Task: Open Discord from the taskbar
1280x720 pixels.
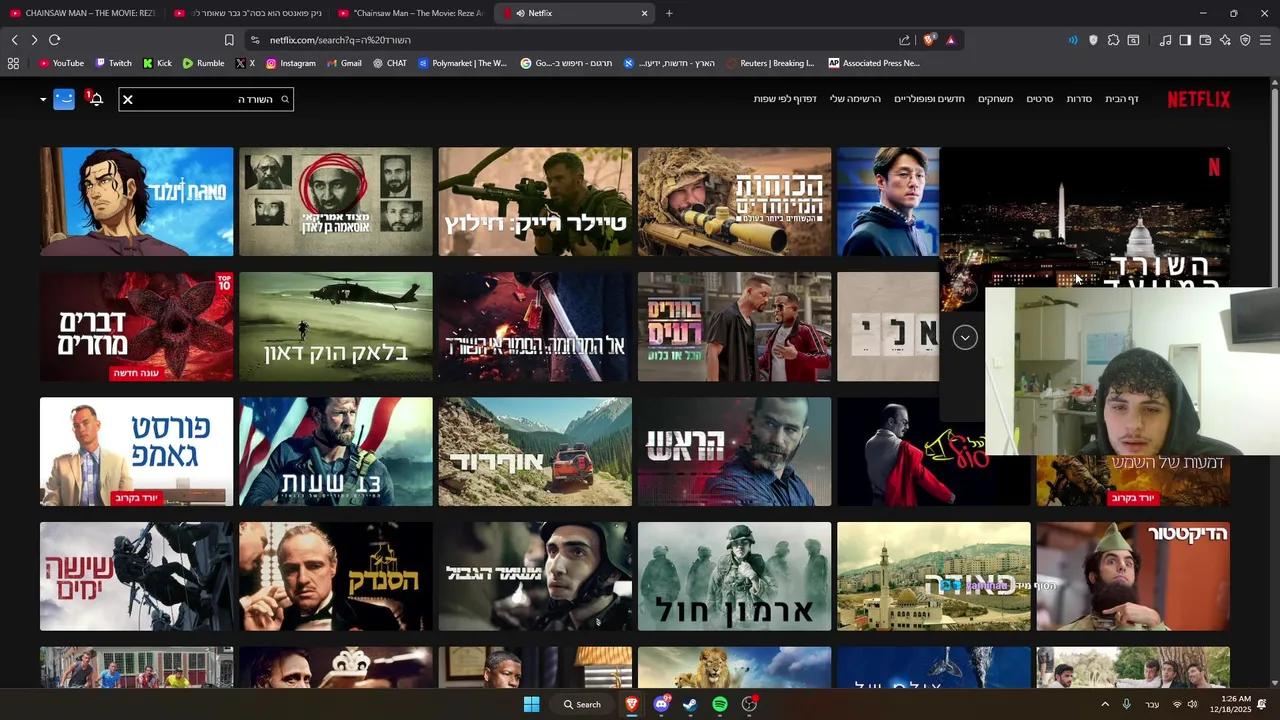Action: (661, 704)
